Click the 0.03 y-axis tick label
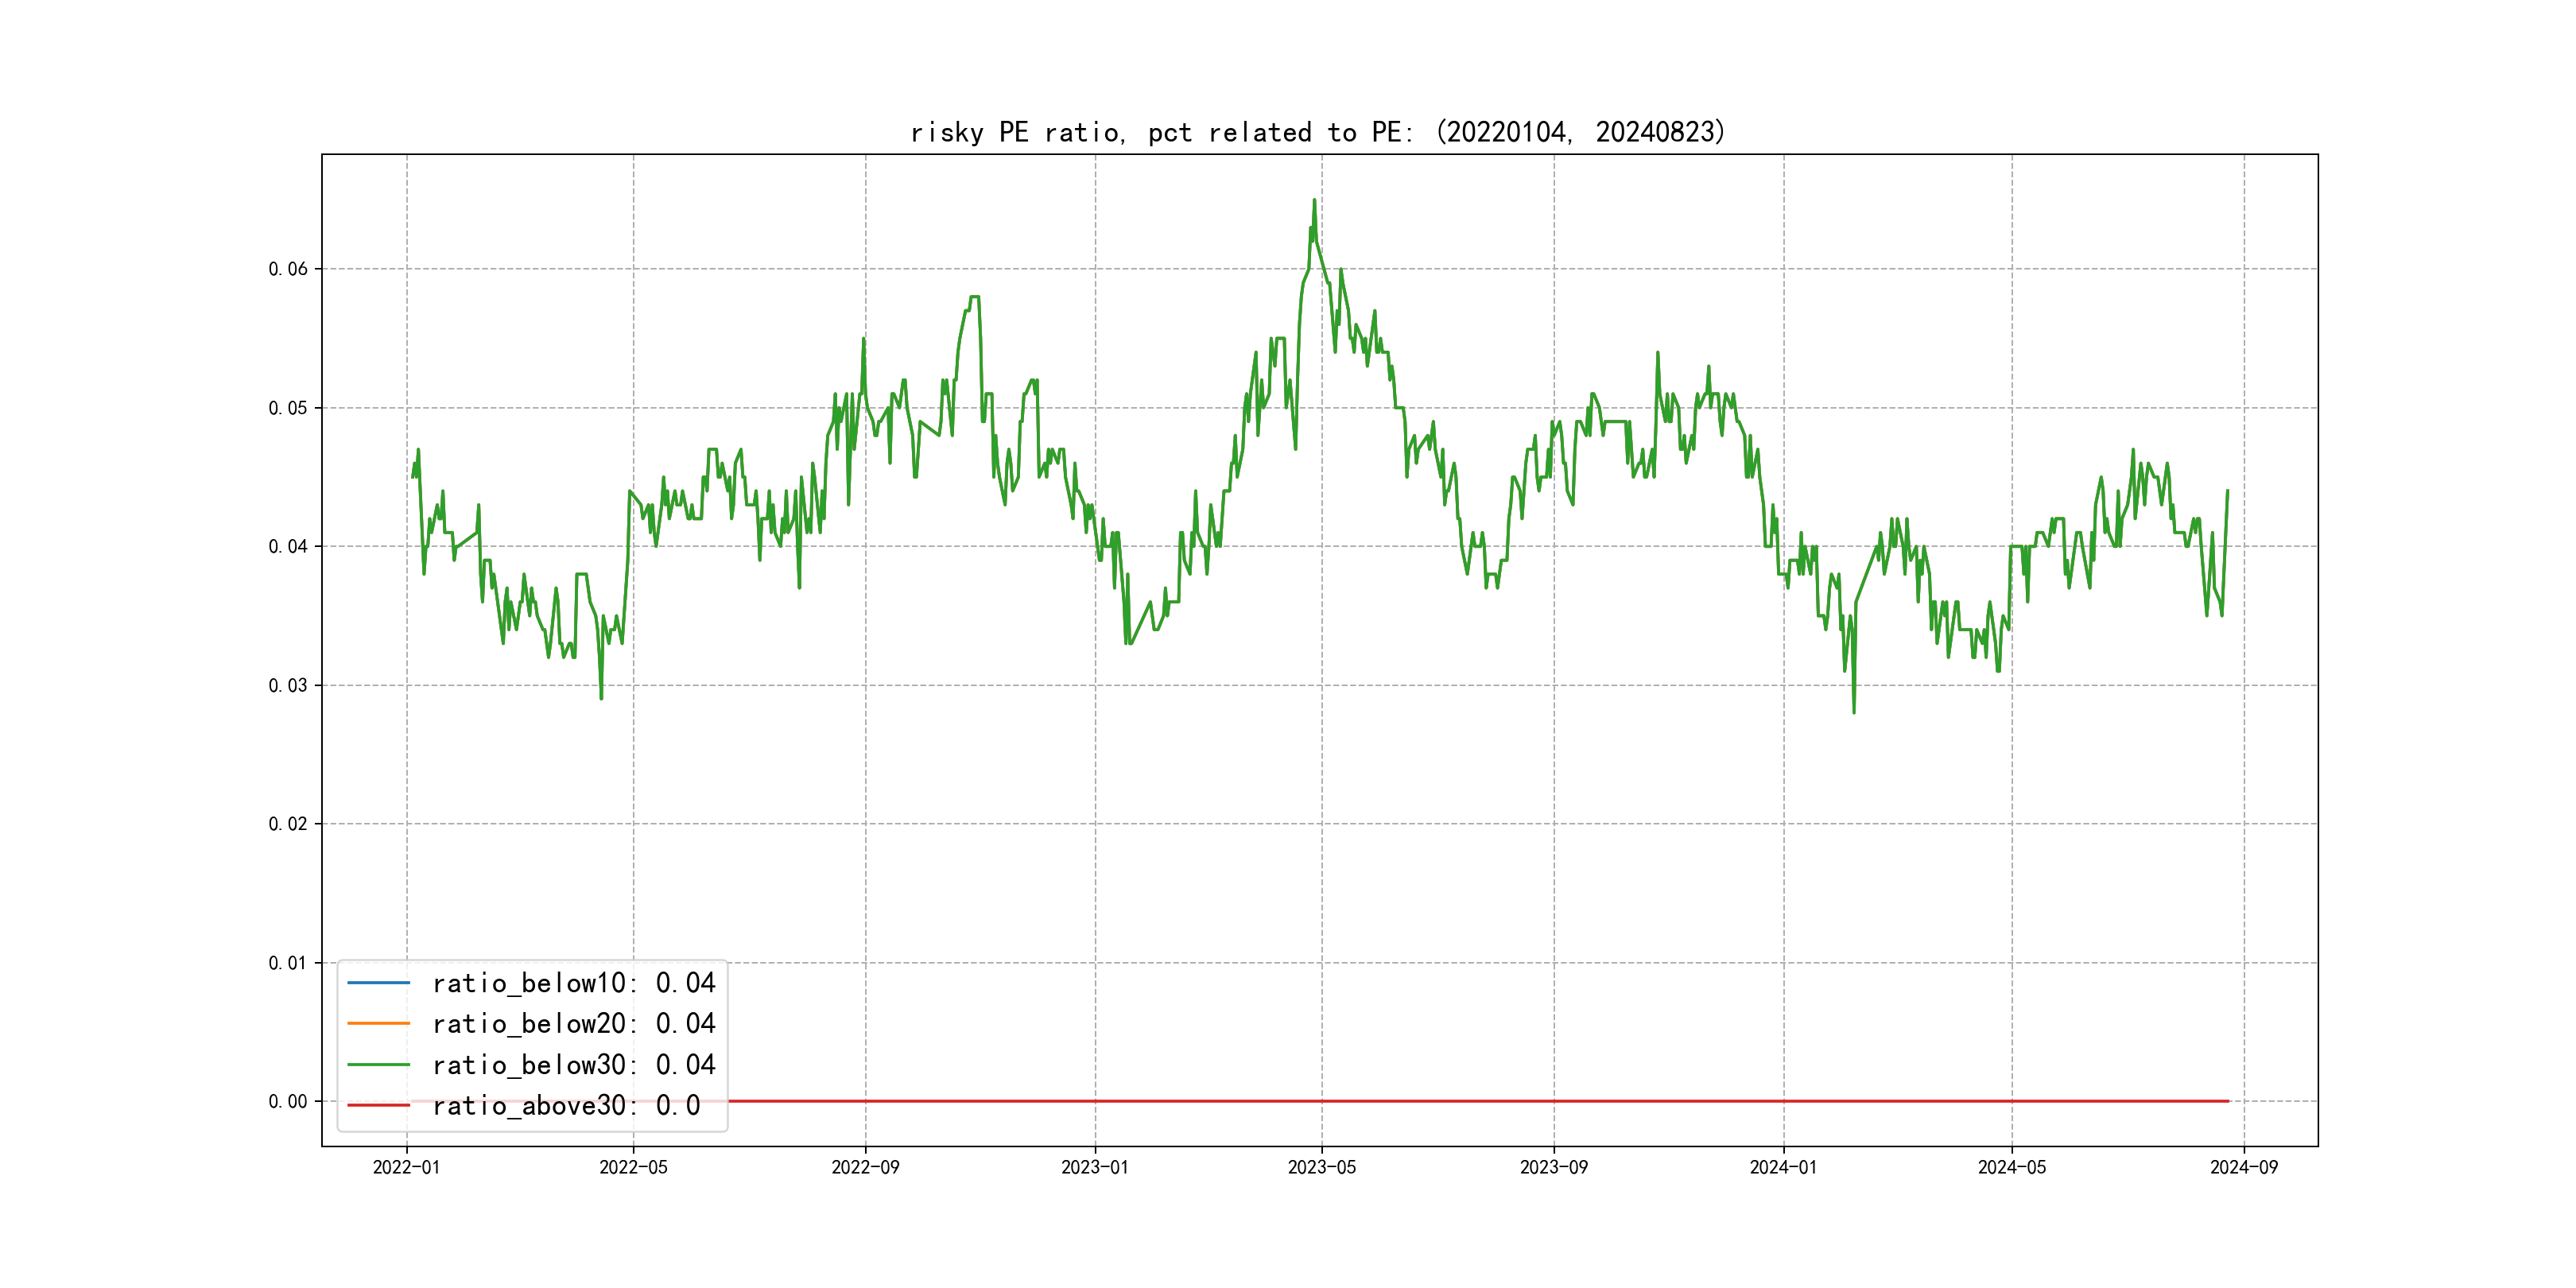 288,686
